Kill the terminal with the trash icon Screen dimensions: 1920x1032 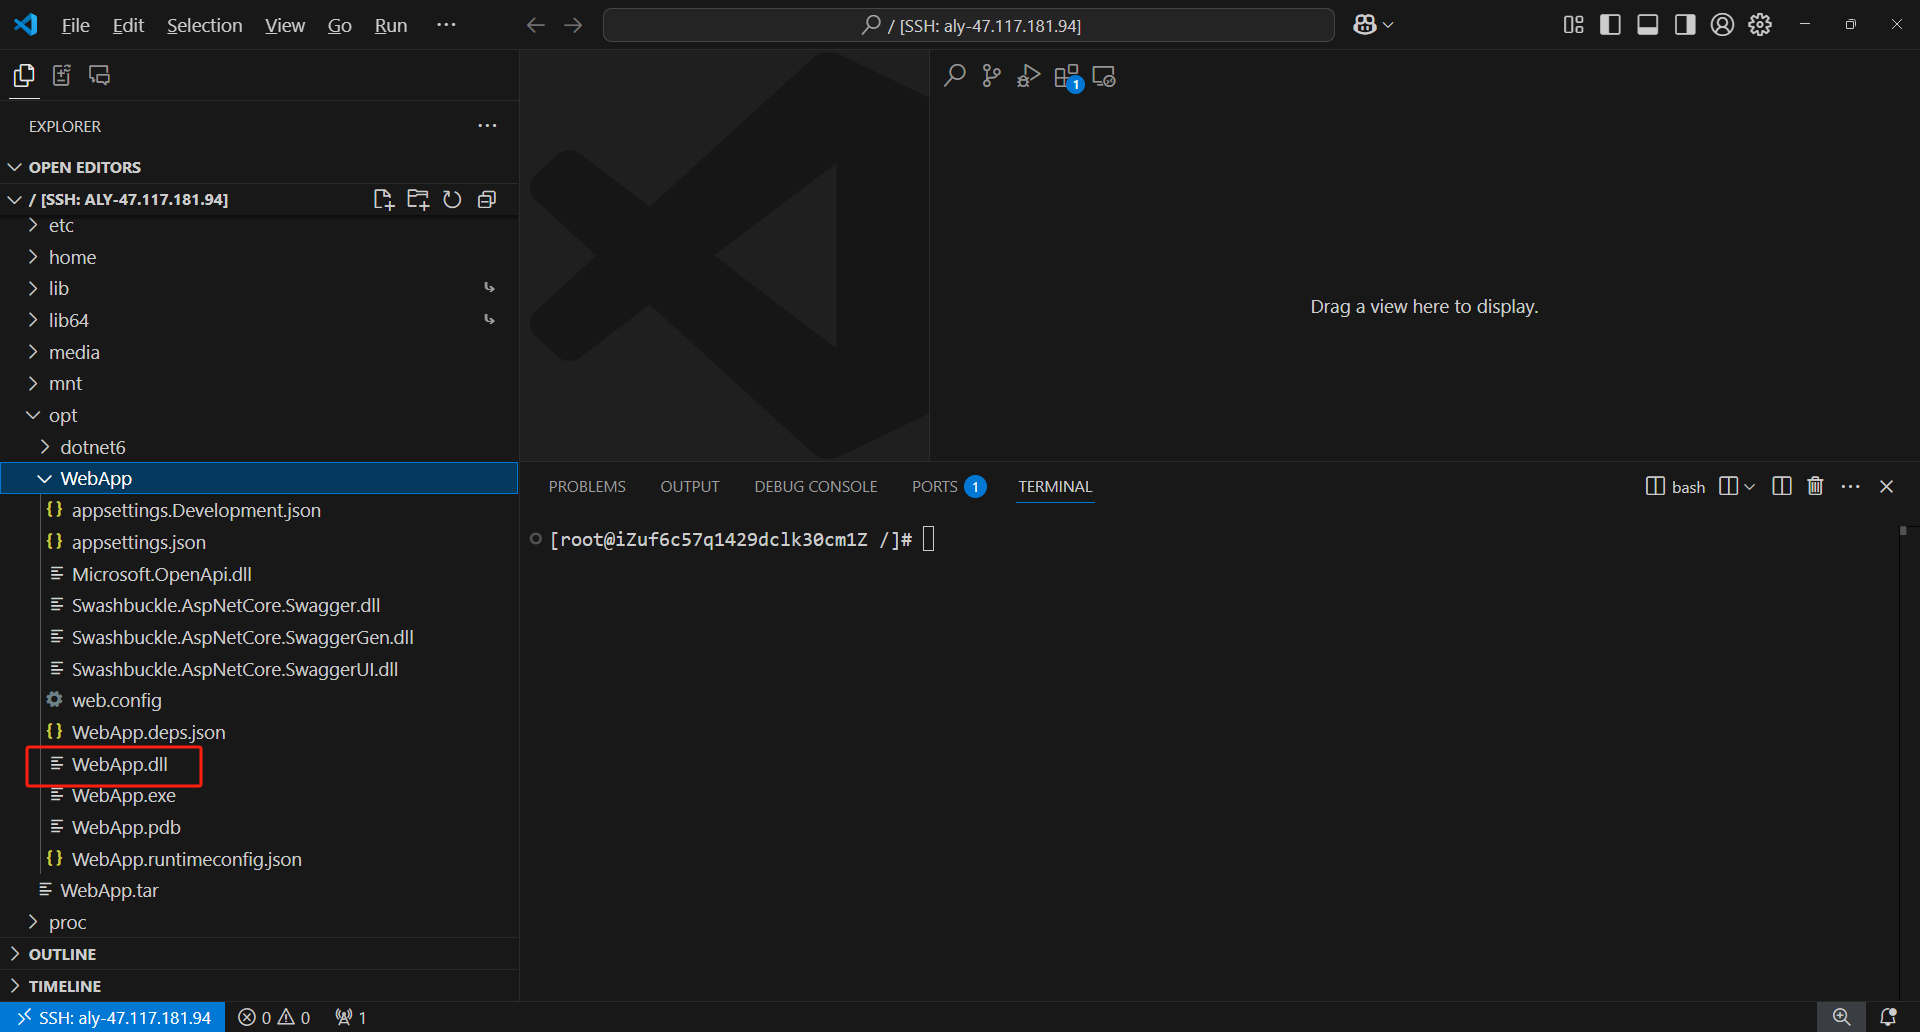(x=1816, y=486)
